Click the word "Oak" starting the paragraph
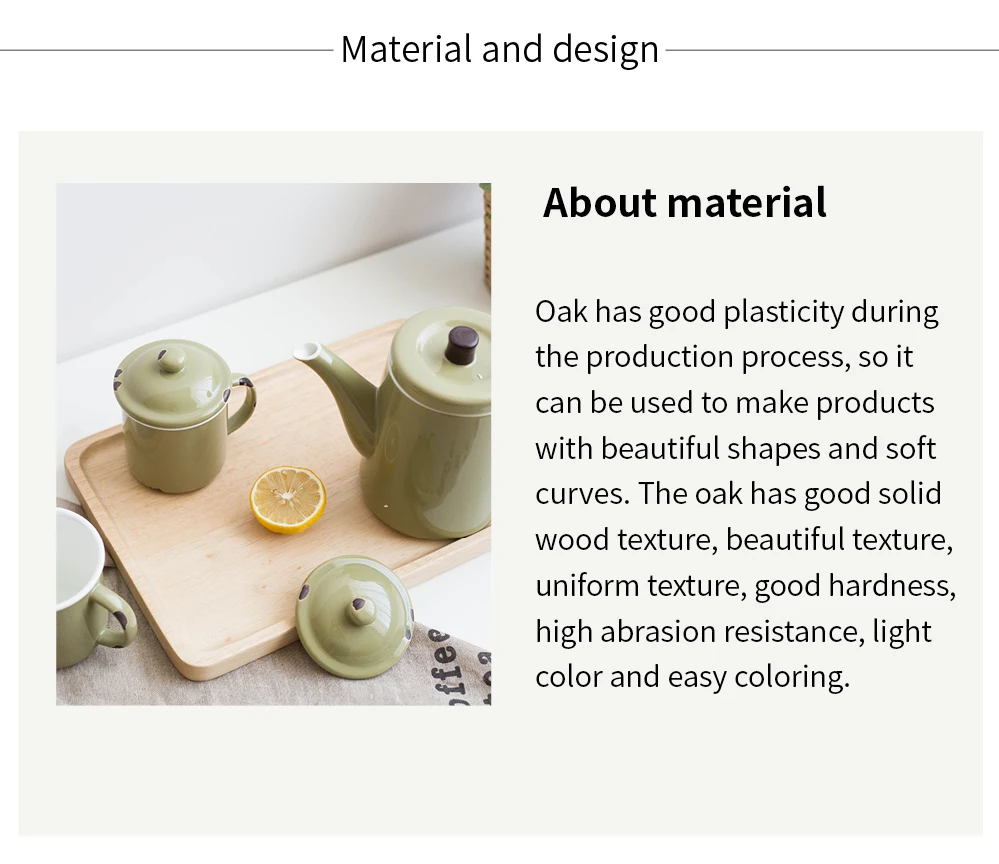999x864 pixels. [x=561, y=312]
